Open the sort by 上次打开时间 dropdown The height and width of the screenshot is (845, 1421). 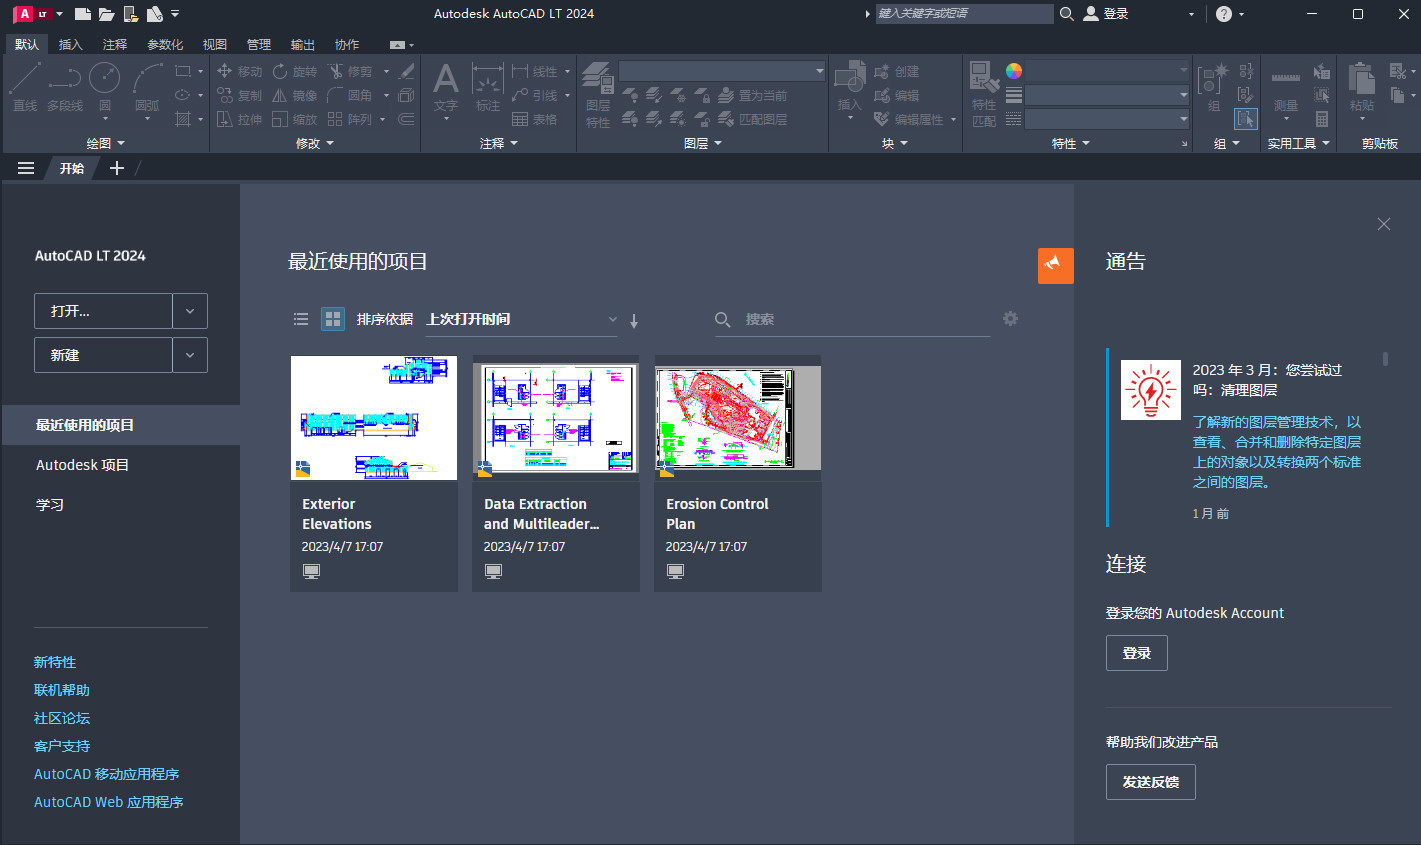click(521, 319)
